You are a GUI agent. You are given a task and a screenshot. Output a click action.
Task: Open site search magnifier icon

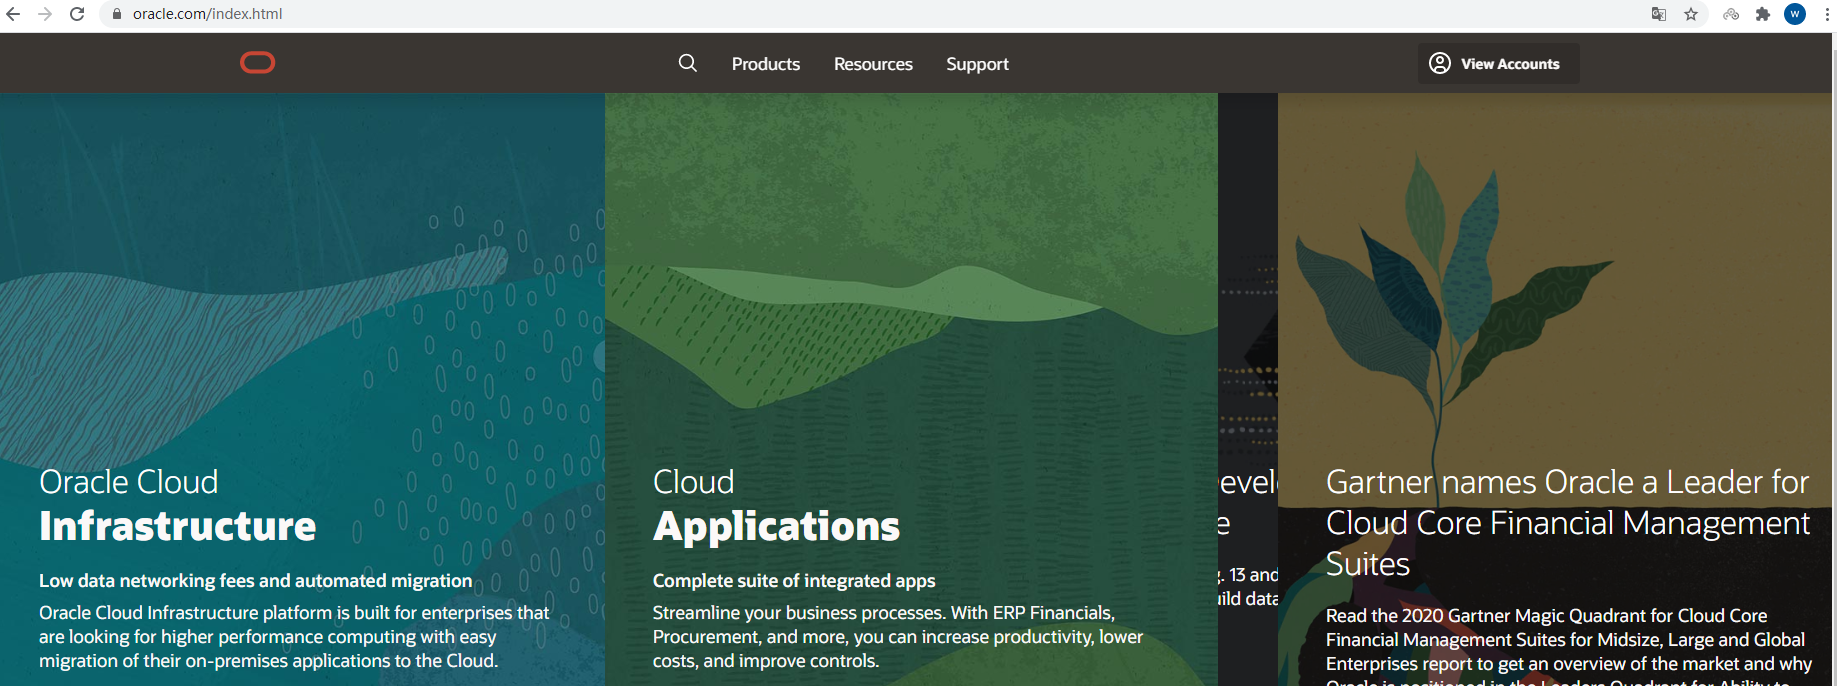point(688,63)
